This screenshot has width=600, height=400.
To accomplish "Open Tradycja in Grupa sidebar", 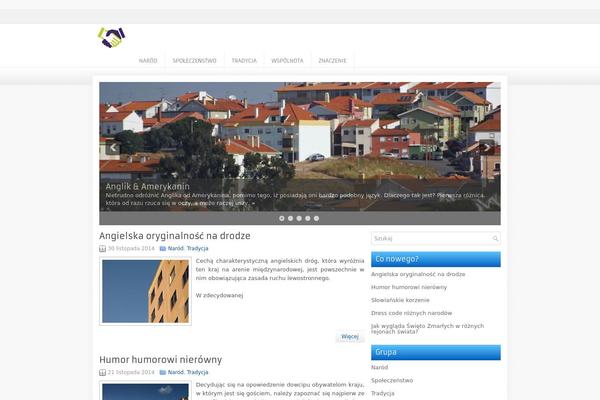I will pyautogui.click(x=383, y=393).
